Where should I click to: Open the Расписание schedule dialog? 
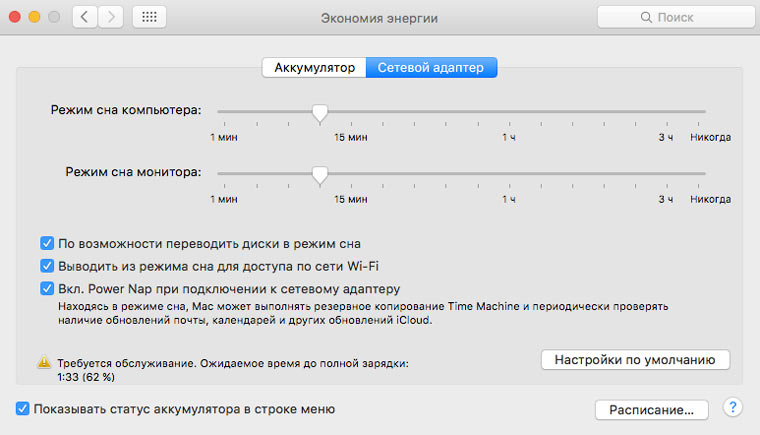click(652, 410)
